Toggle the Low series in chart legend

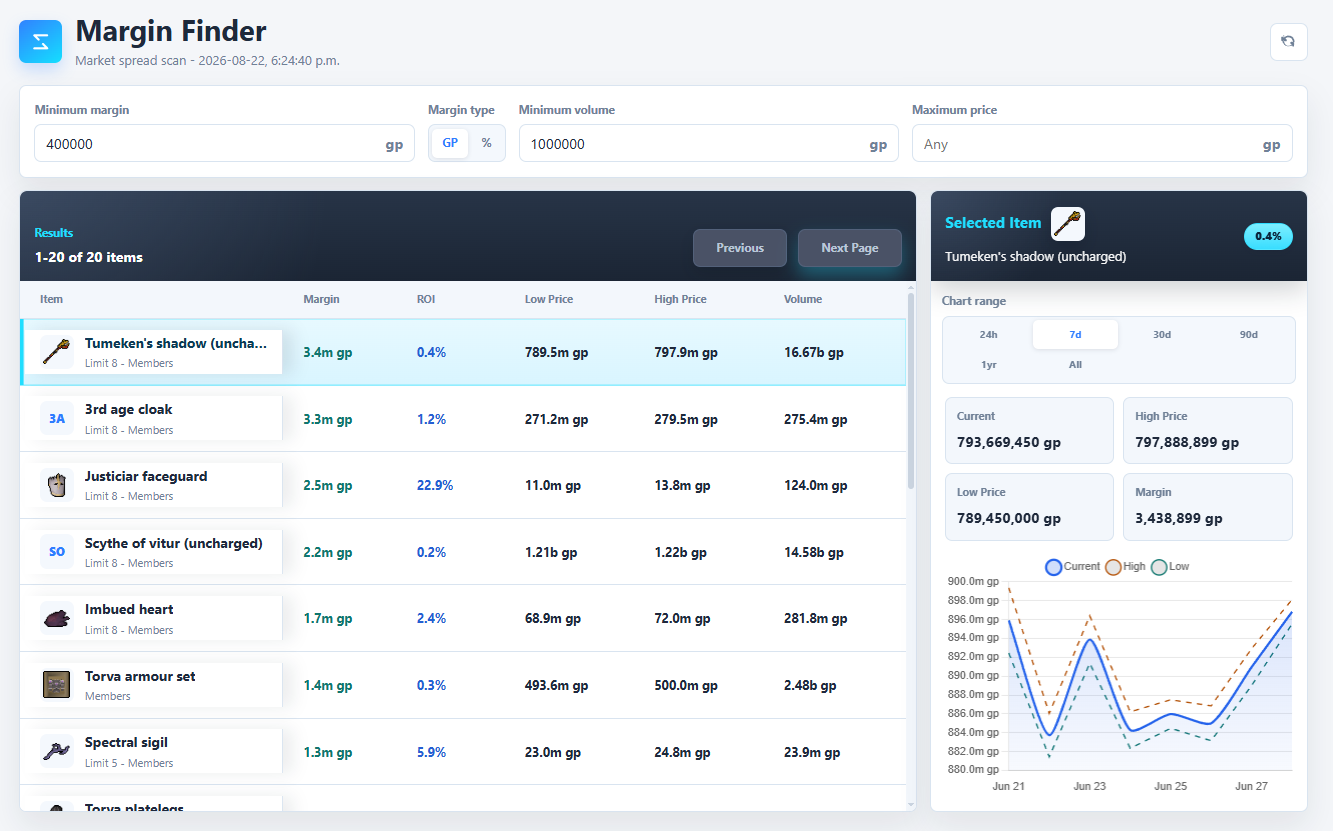[x=1170, y=567]
